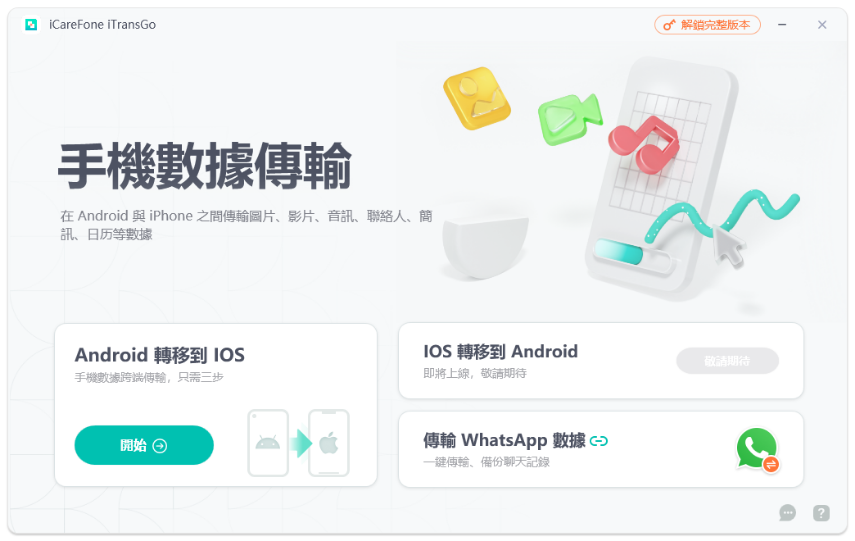The image size is (855, 541).
Task: Select the Android 轉移到 IOS card title
Action: 160,355
